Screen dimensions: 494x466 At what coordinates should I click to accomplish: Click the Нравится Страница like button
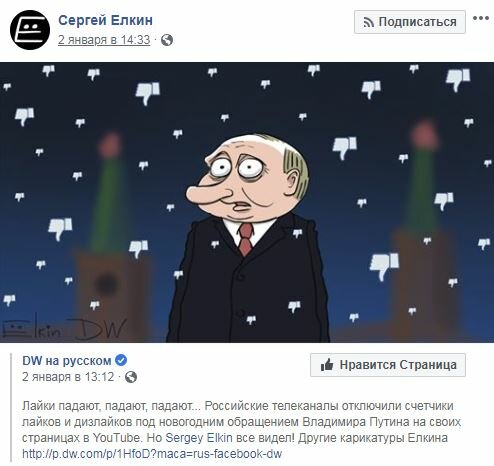coord(388,365)
